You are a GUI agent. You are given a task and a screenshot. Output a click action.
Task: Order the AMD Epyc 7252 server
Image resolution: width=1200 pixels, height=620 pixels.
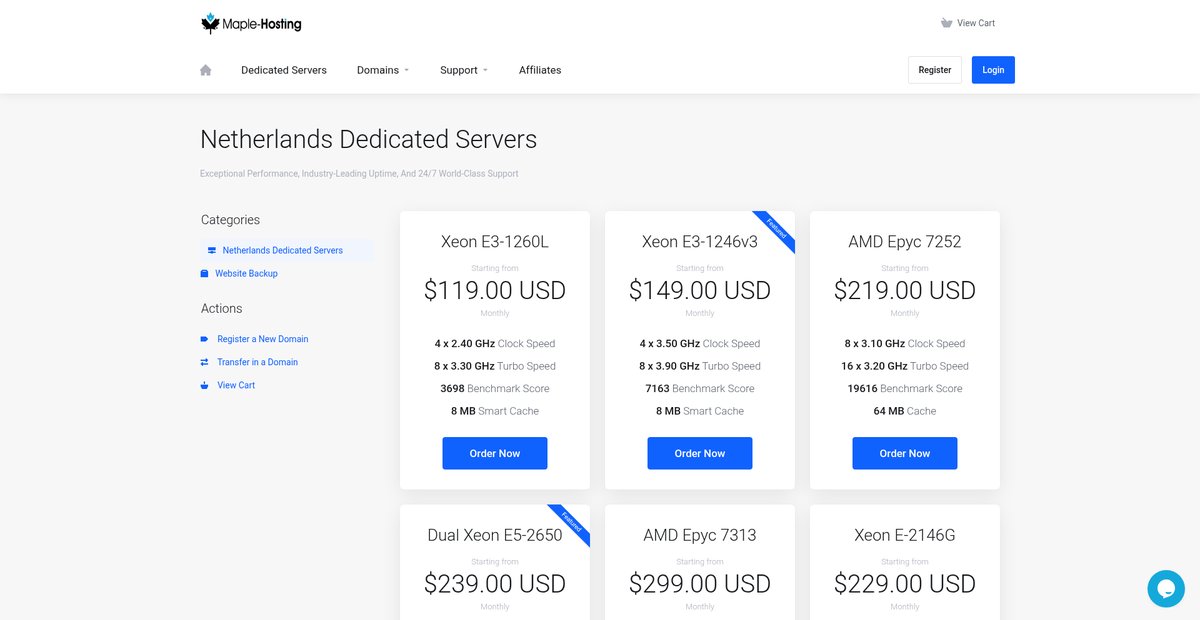coord(905,453)
